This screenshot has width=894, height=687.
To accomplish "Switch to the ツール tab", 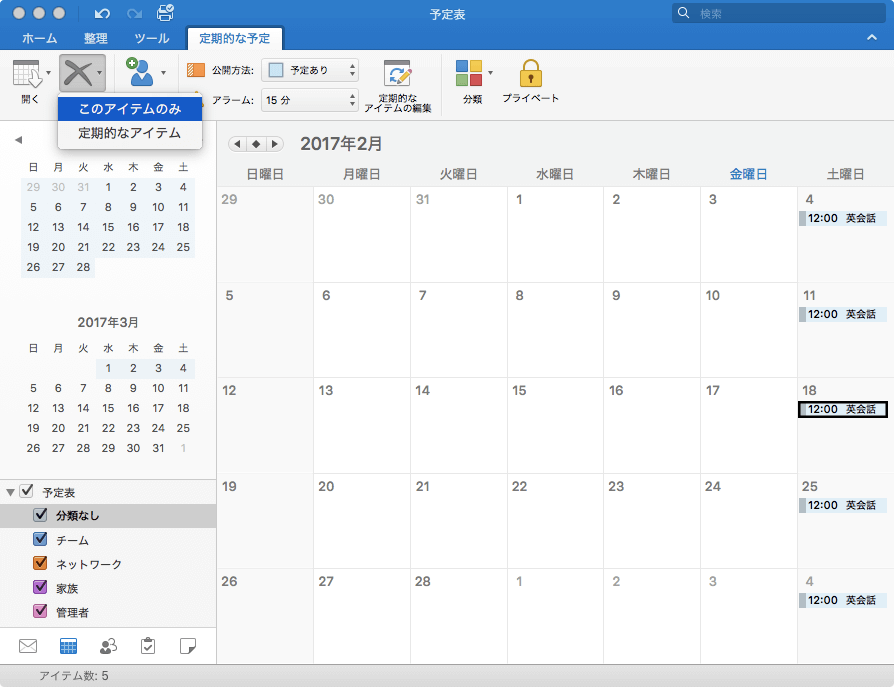I will pyautogui.click(x=152, y=38).
